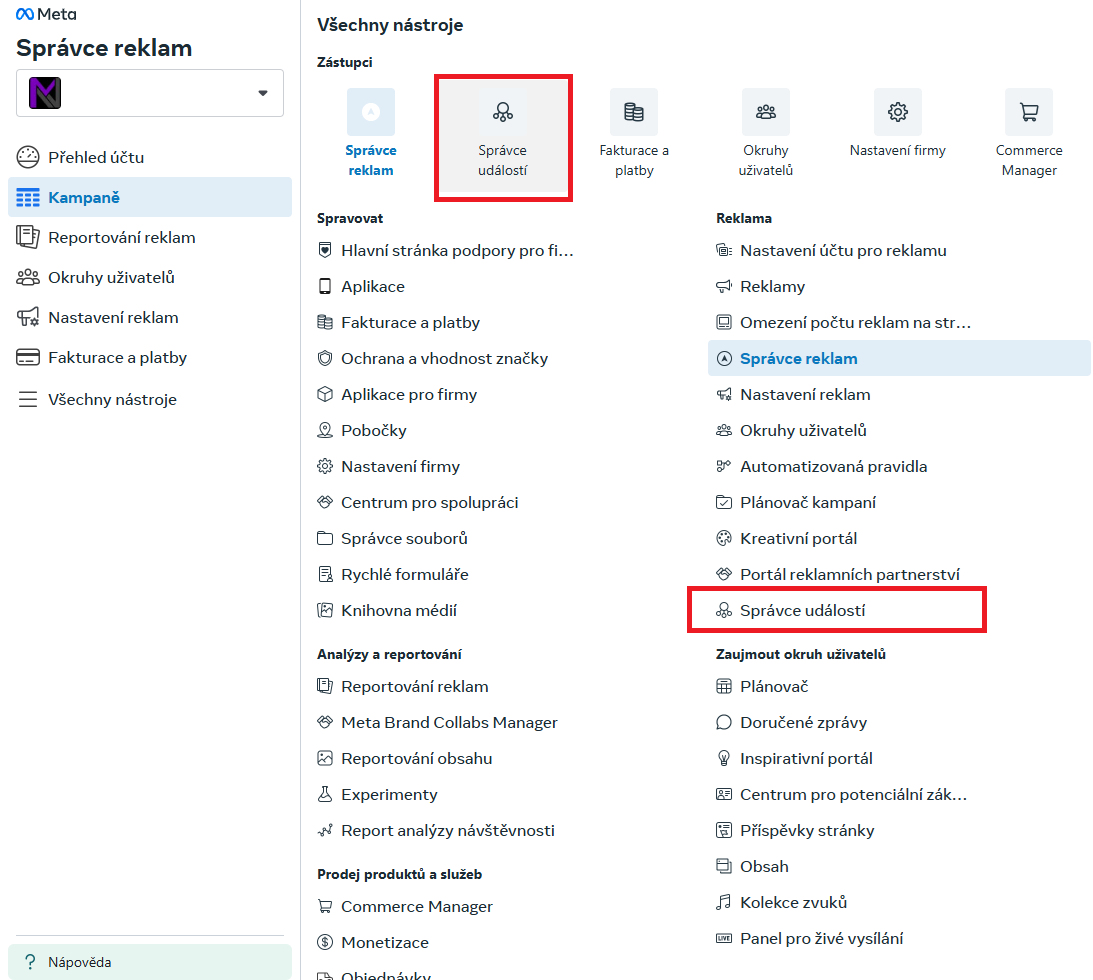Open the Správce událostí shortcut tile
1093x980 pixels.
[x=503, y=137]
